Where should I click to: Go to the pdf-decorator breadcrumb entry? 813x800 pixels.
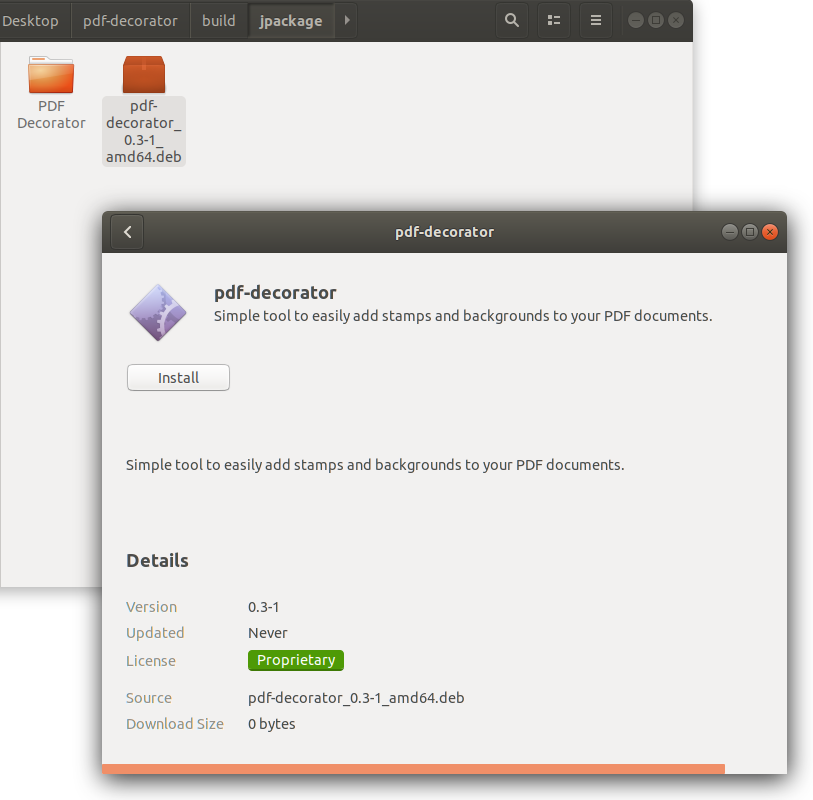[x=130, y=20]
